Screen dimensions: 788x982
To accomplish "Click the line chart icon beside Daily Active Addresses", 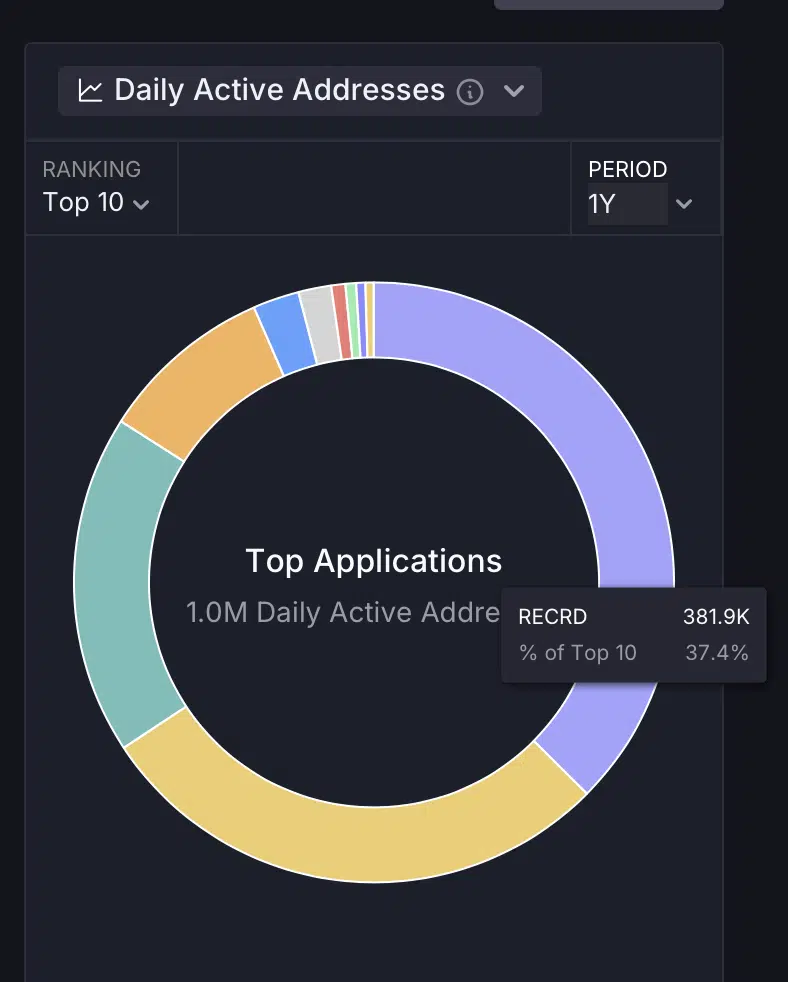I will pyautogui.click(x=91, y=91).
